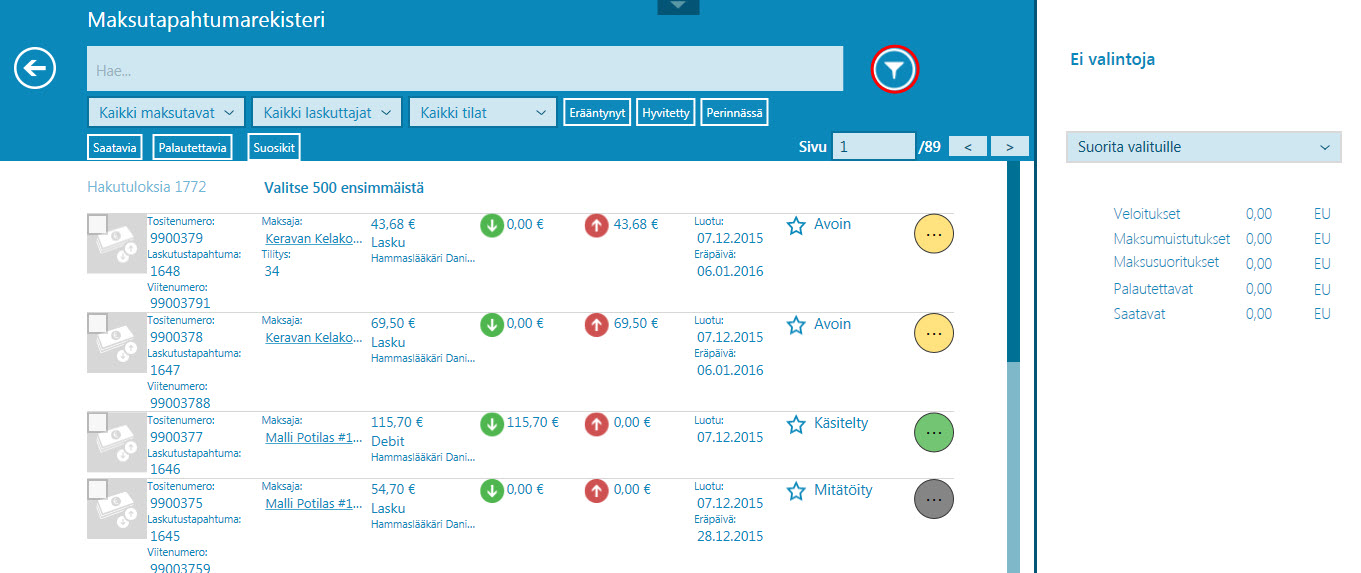Open yellow options menu for voucher 9900379

click(934, 234)
